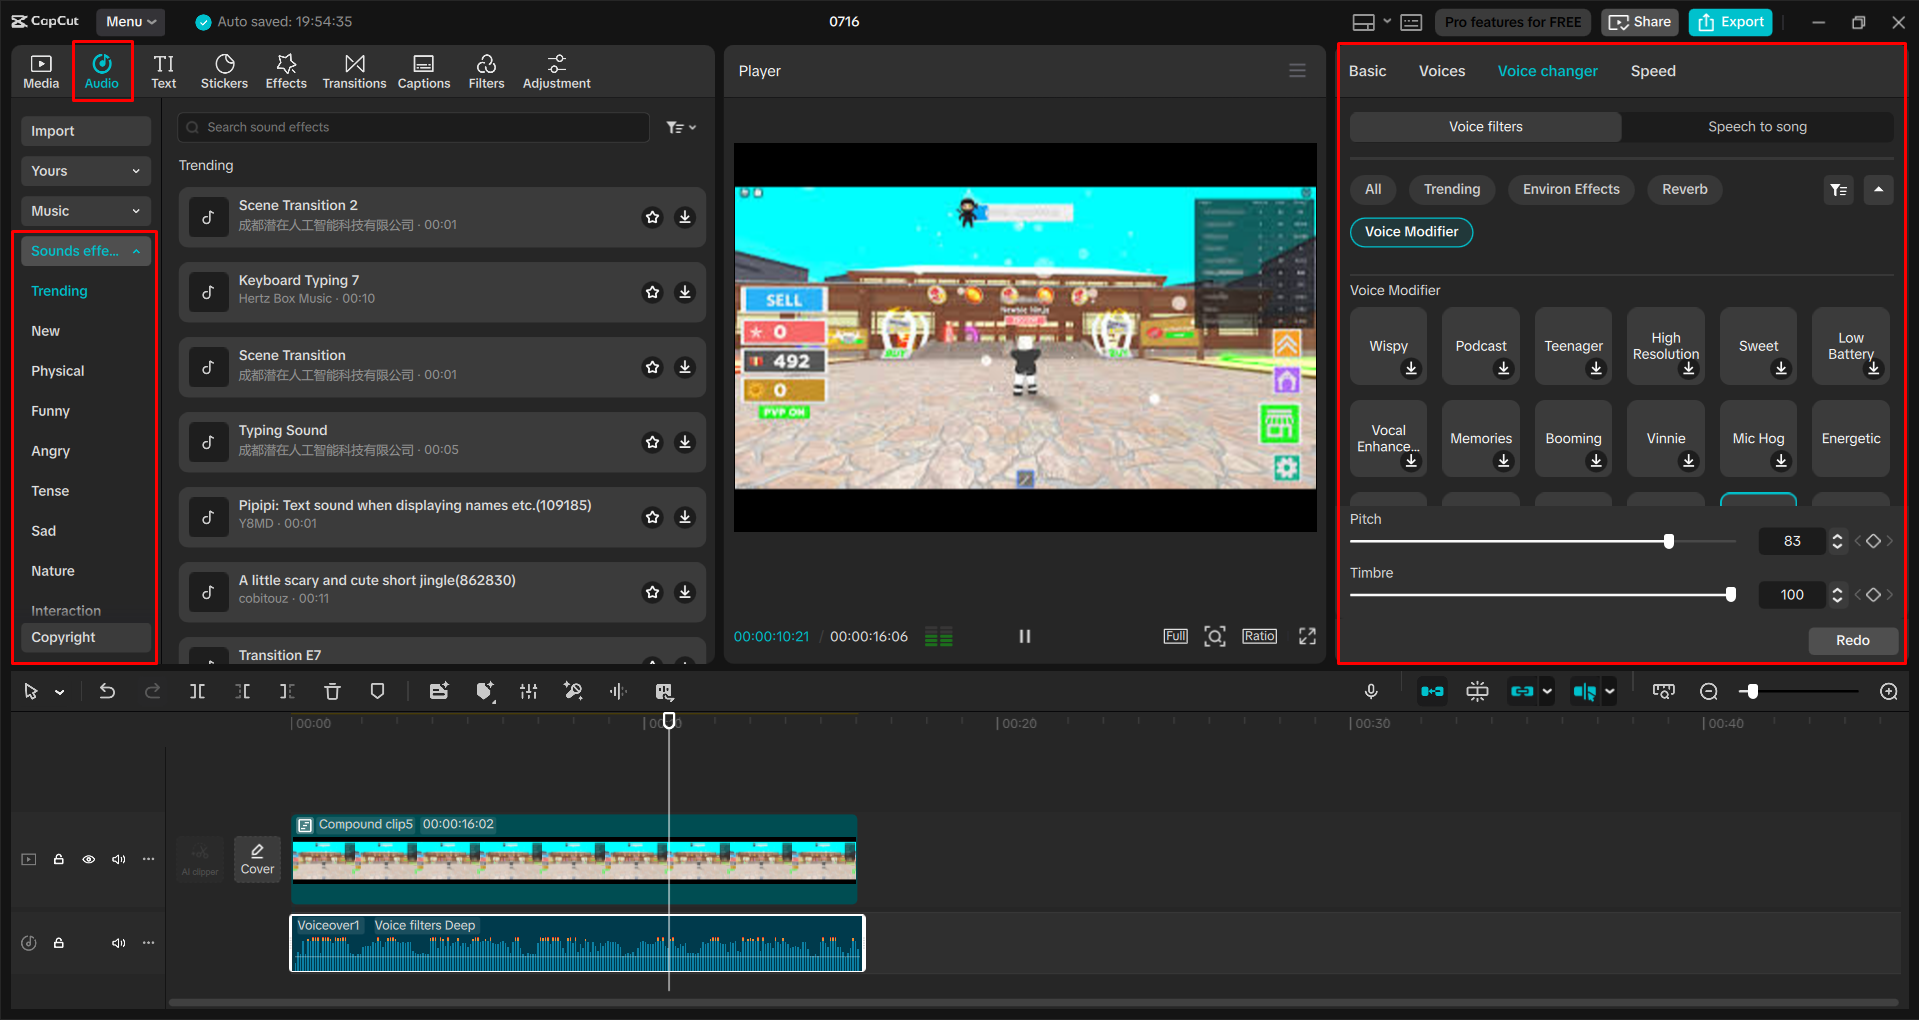This screenshot has width=1919, height=1020.
Task: Adjust the Pitch value stepper arrows
Action: 1837,541
